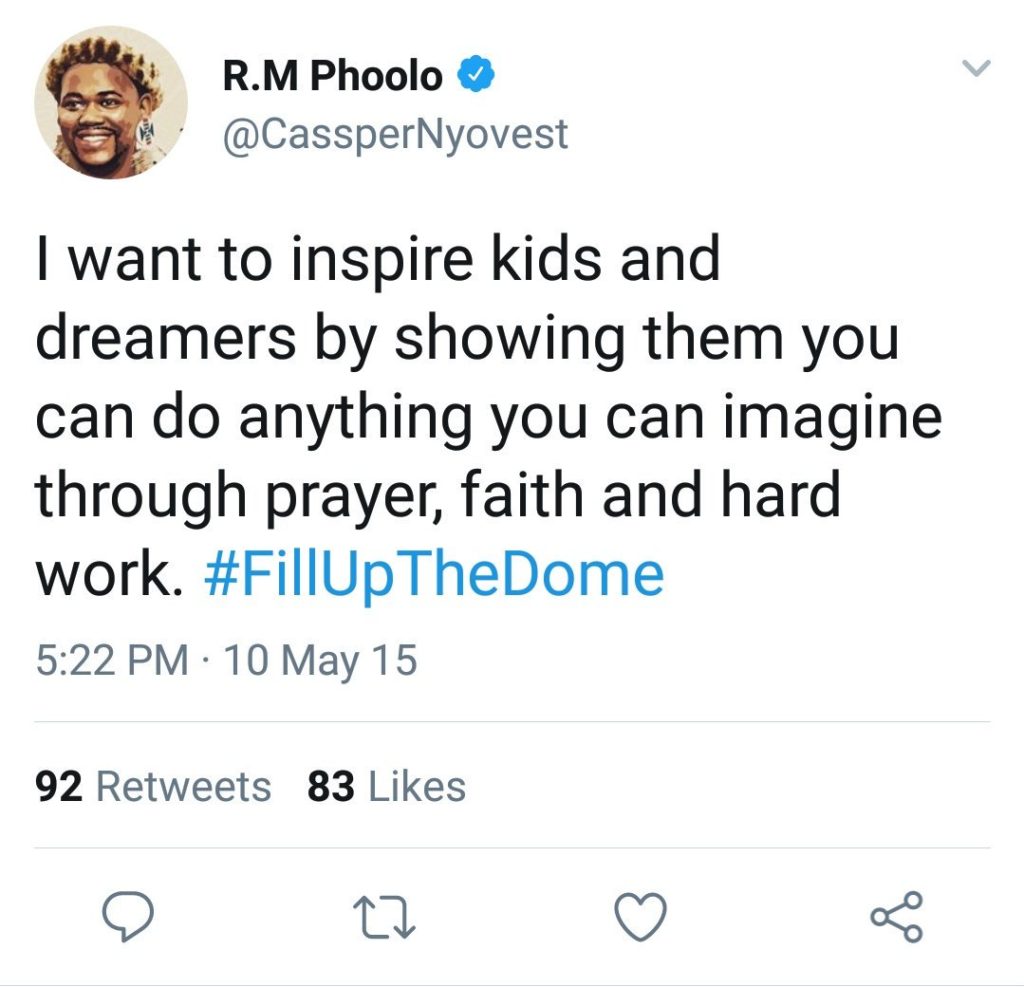This screenshot has height=987, width=1024.
Task: Like the tweet with the heart icon
Action: (641, 916)
